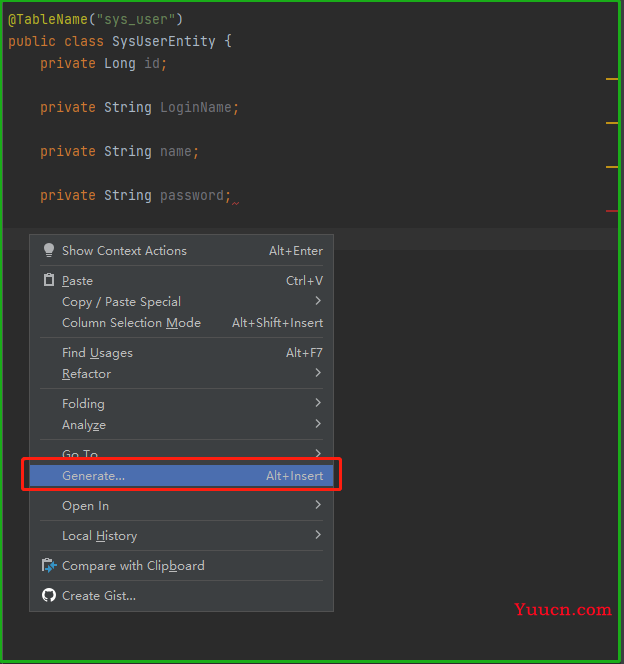624x664 pixels.
Task: Click the Compare with Clipboard icon
Action: tap(49, 566)
